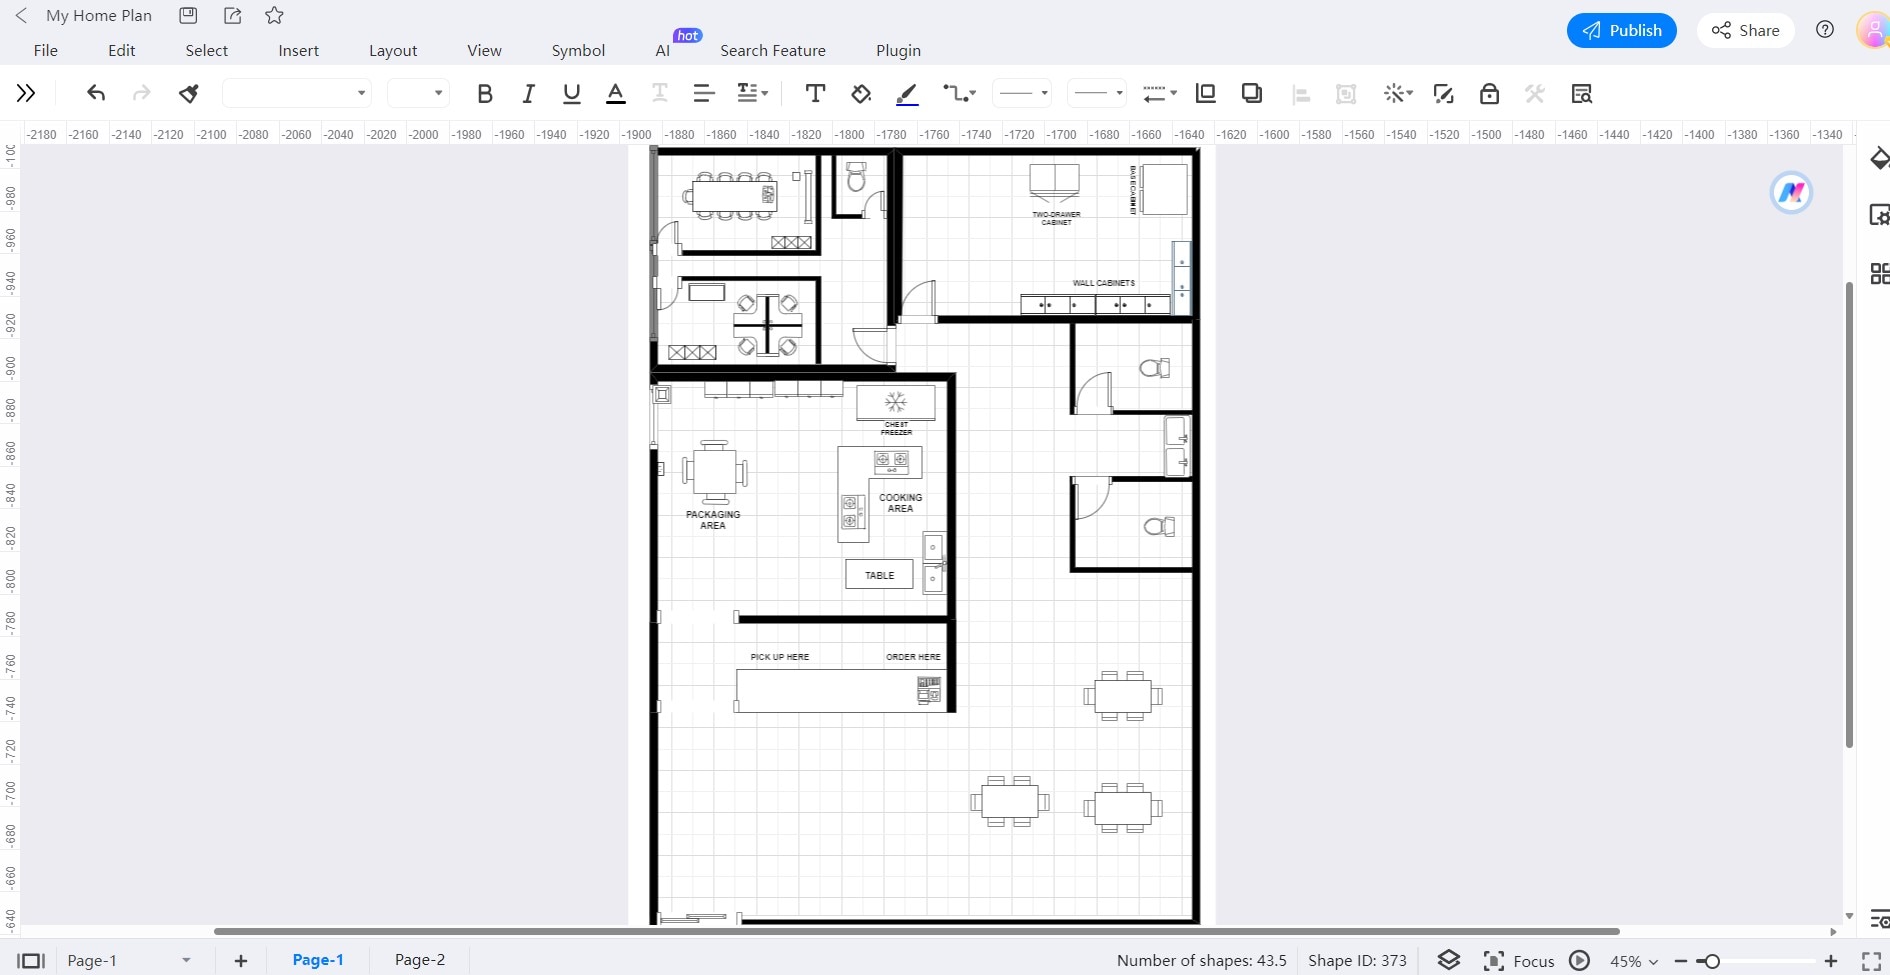Image resolution: width=1890 pixels, height=975 pixels.
Task: Open the line style dropdown
Action: 1022,93
